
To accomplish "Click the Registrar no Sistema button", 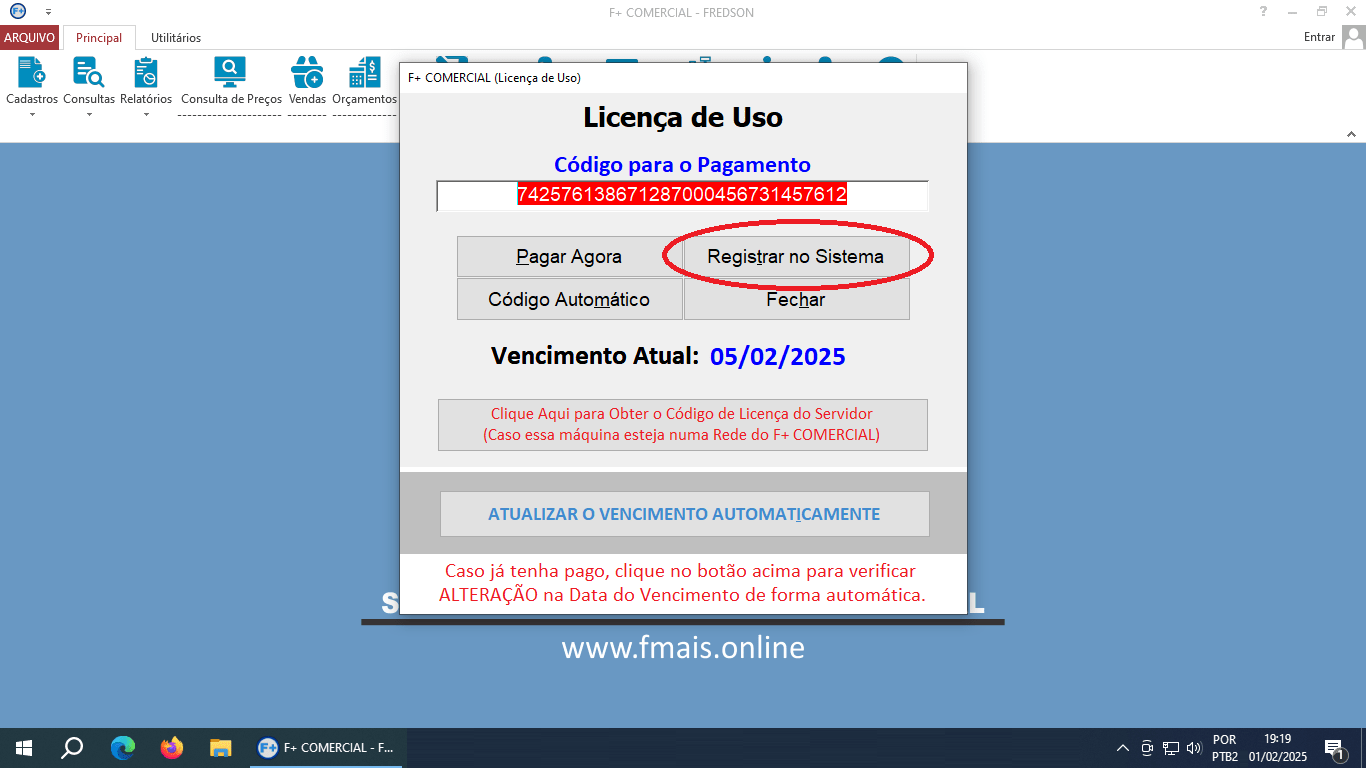I will point(795,256).
